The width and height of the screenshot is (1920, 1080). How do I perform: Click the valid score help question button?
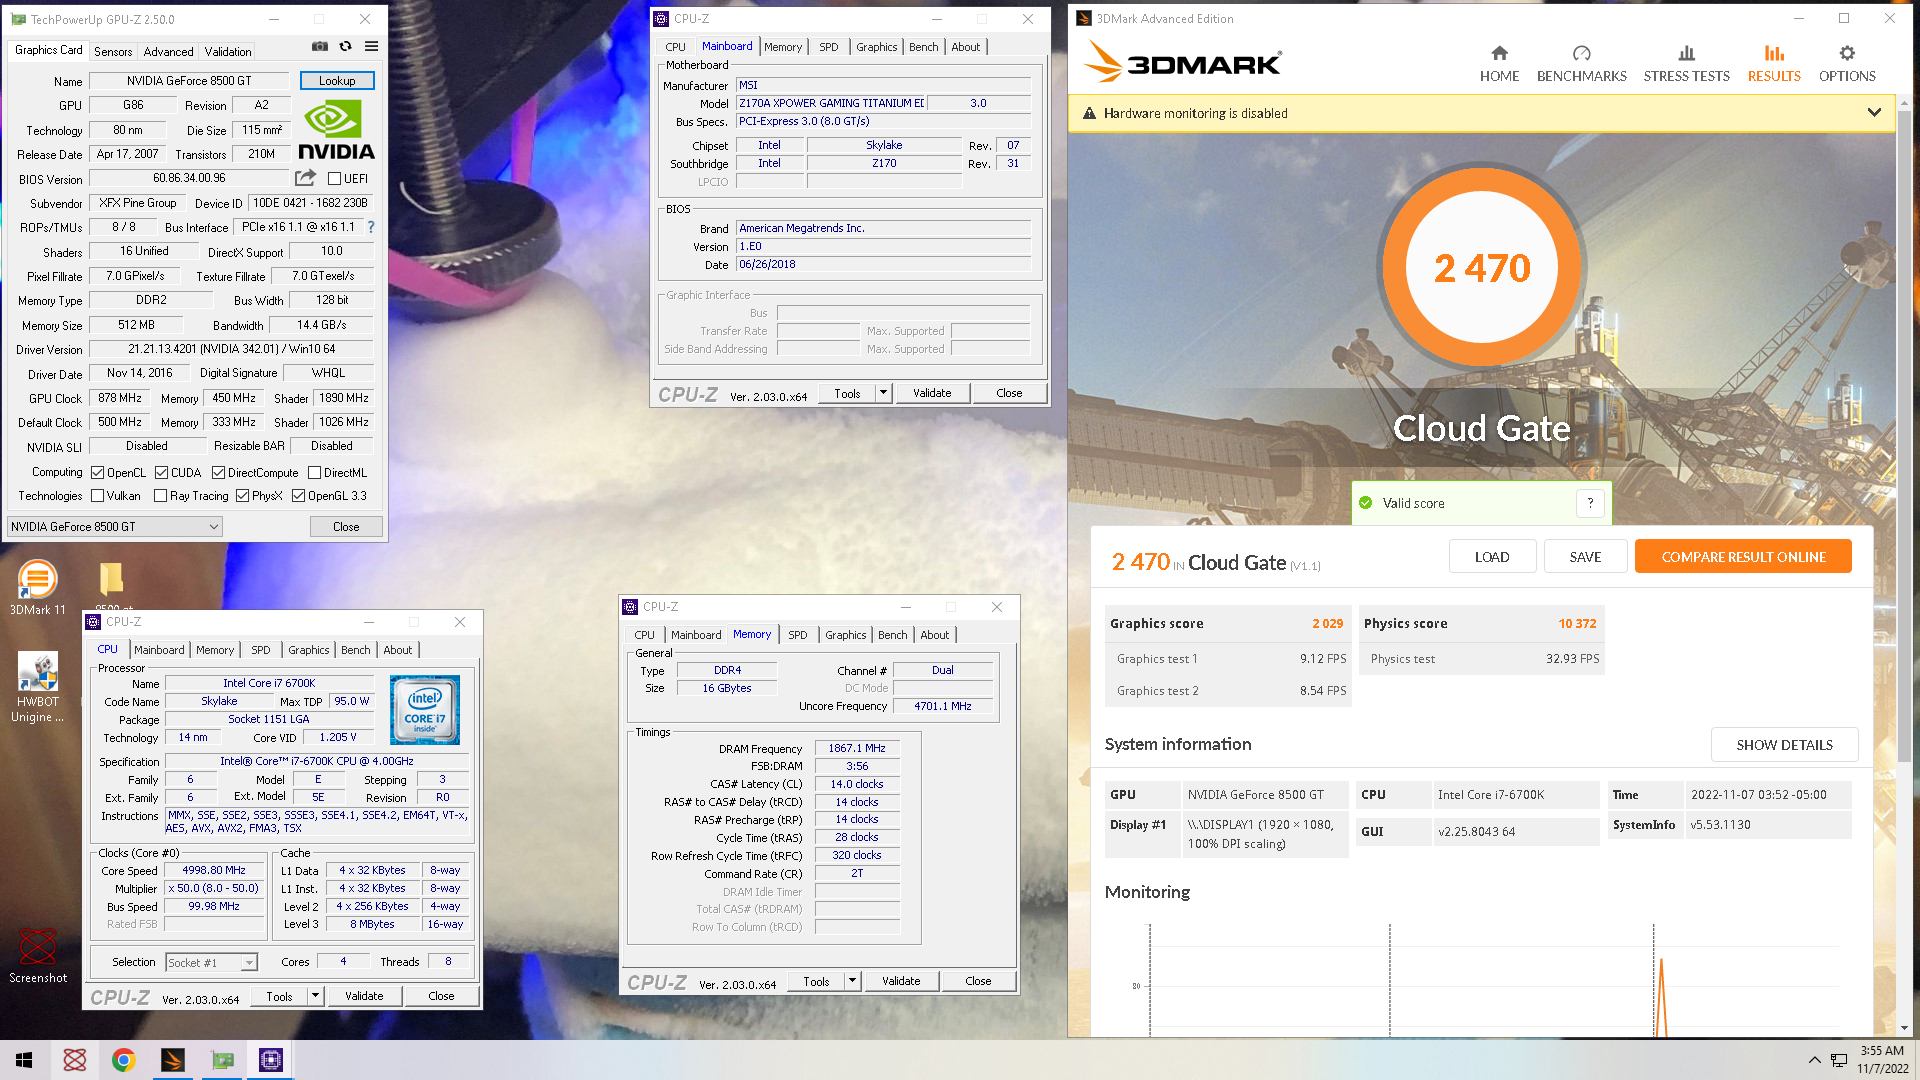(x=1590, y=503)
